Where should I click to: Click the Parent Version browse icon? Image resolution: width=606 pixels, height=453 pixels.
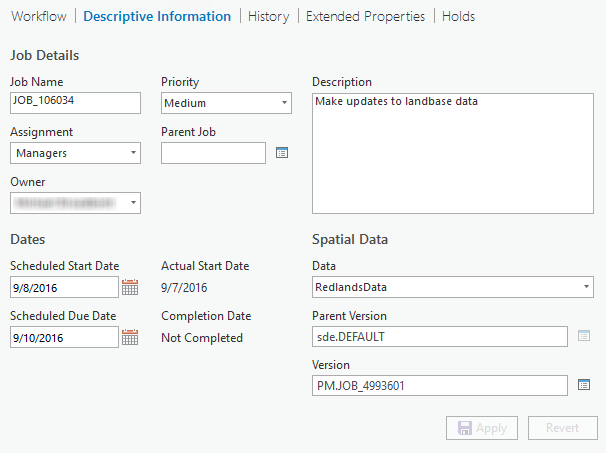click(585, 337)
